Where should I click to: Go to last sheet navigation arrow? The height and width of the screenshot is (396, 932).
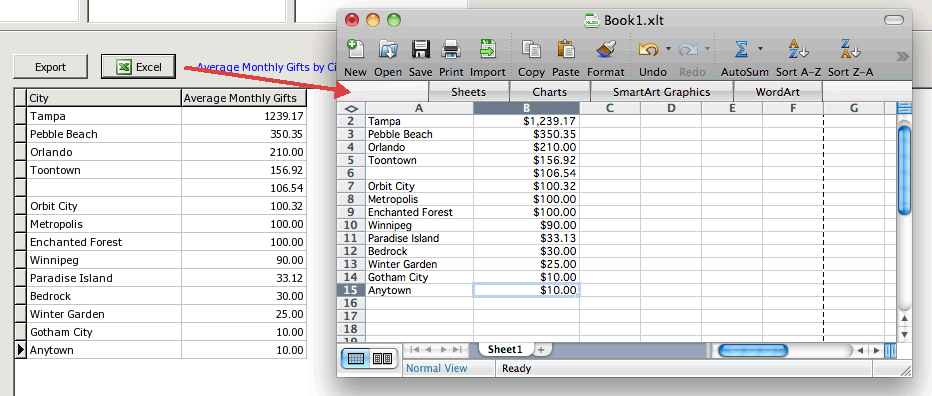(458, 350)
